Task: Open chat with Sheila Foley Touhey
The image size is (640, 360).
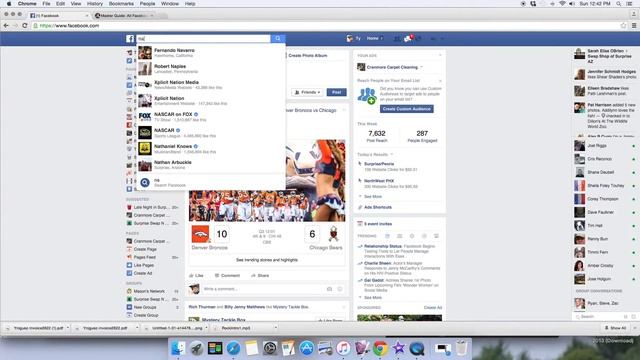Action: click(x=605, y=186)
